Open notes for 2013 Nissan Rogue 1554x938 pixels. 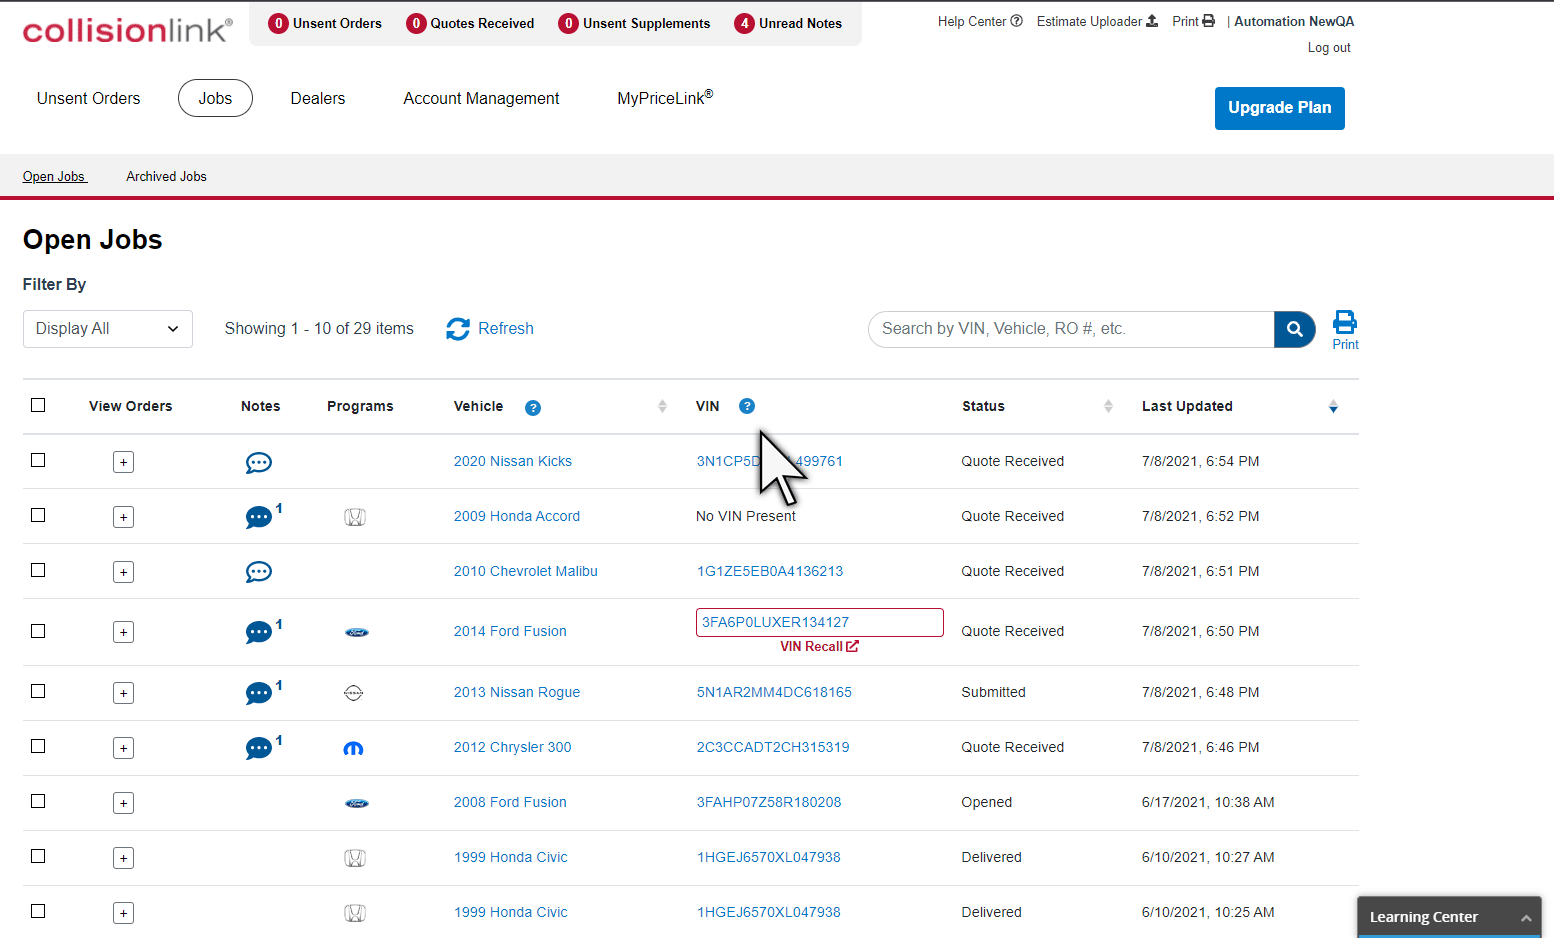(259, 693)
